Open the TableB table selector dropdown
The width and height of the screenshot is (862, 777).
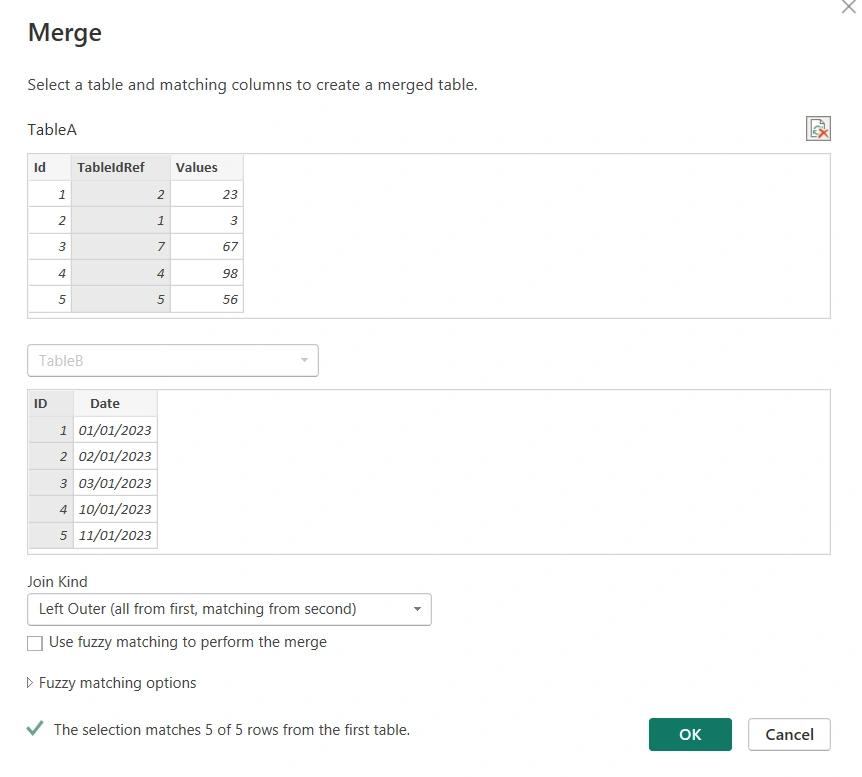pos(173,361)
